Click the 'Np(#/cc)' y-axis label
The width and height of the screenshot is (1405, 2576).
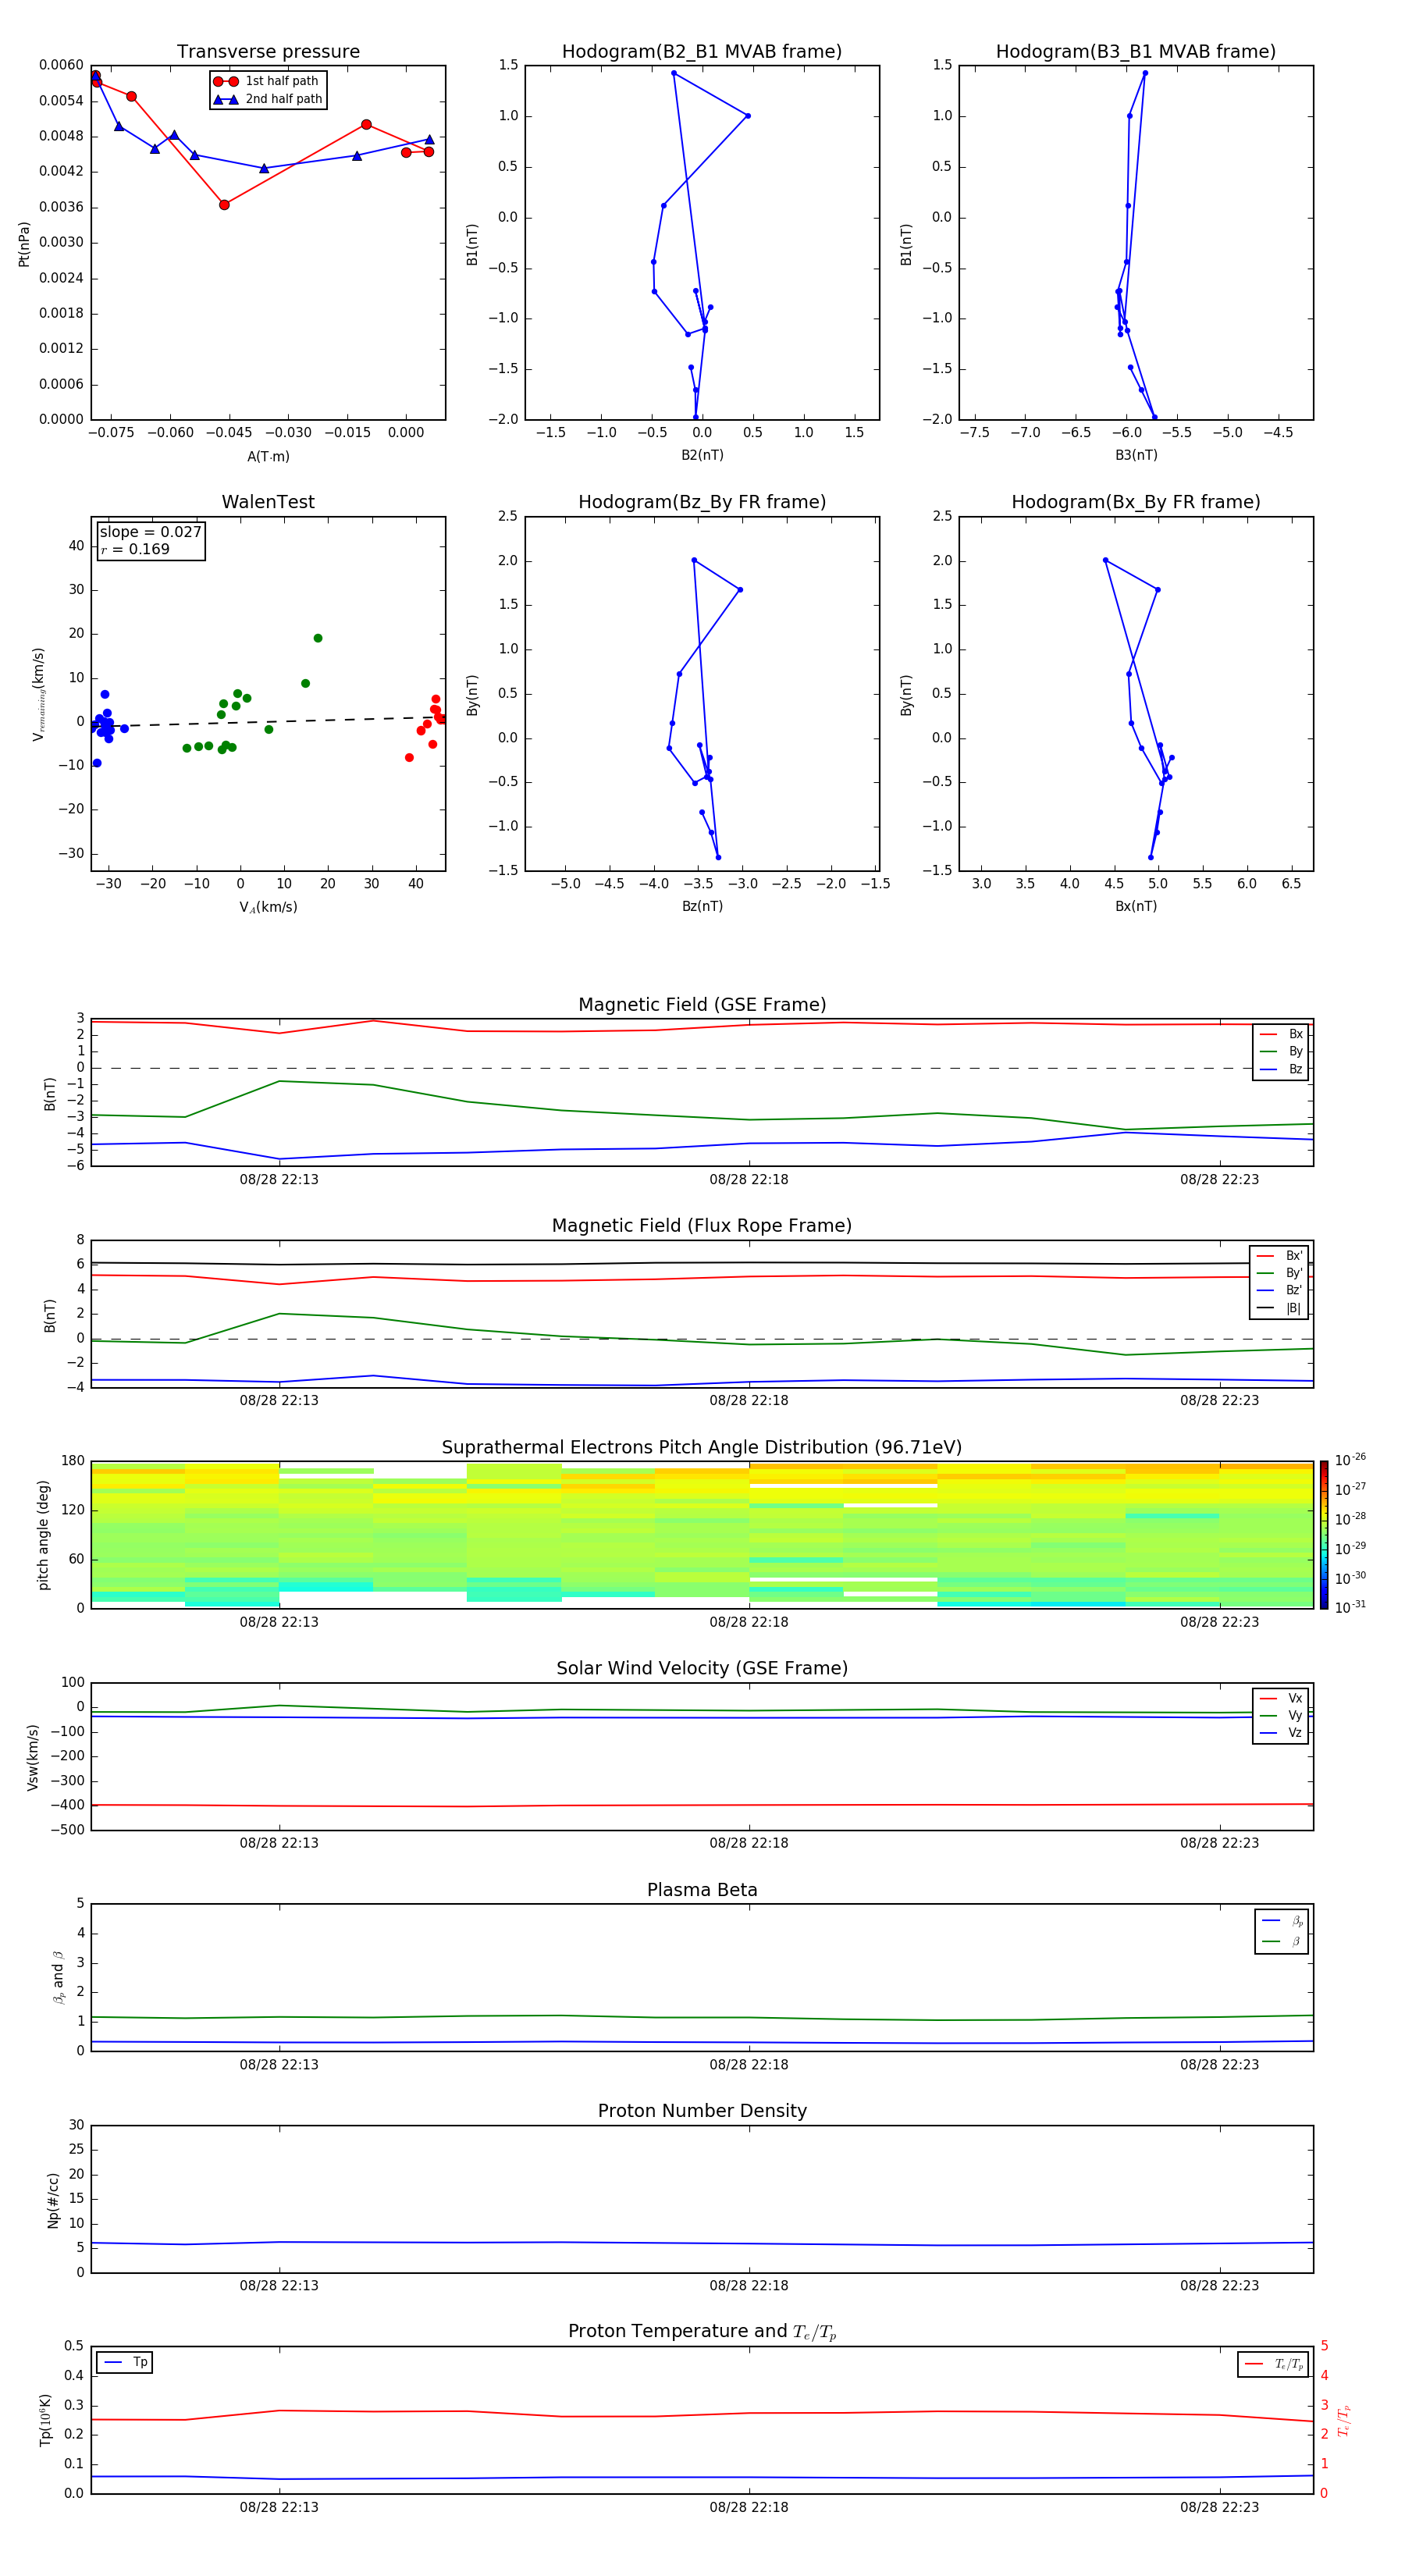point(53,2200)
